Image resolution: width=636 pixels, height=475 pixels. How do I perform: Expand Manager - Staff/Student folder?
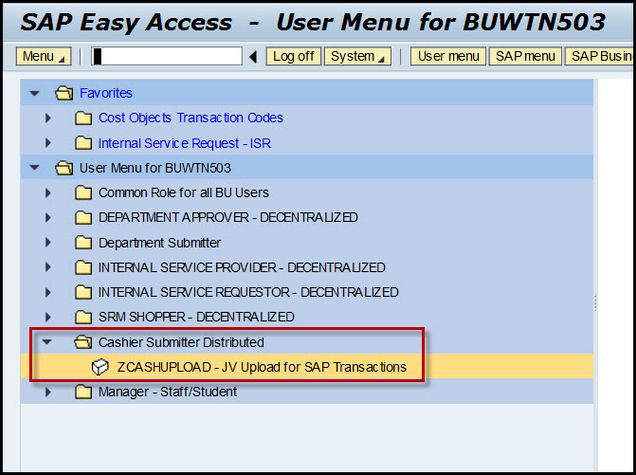48,392
